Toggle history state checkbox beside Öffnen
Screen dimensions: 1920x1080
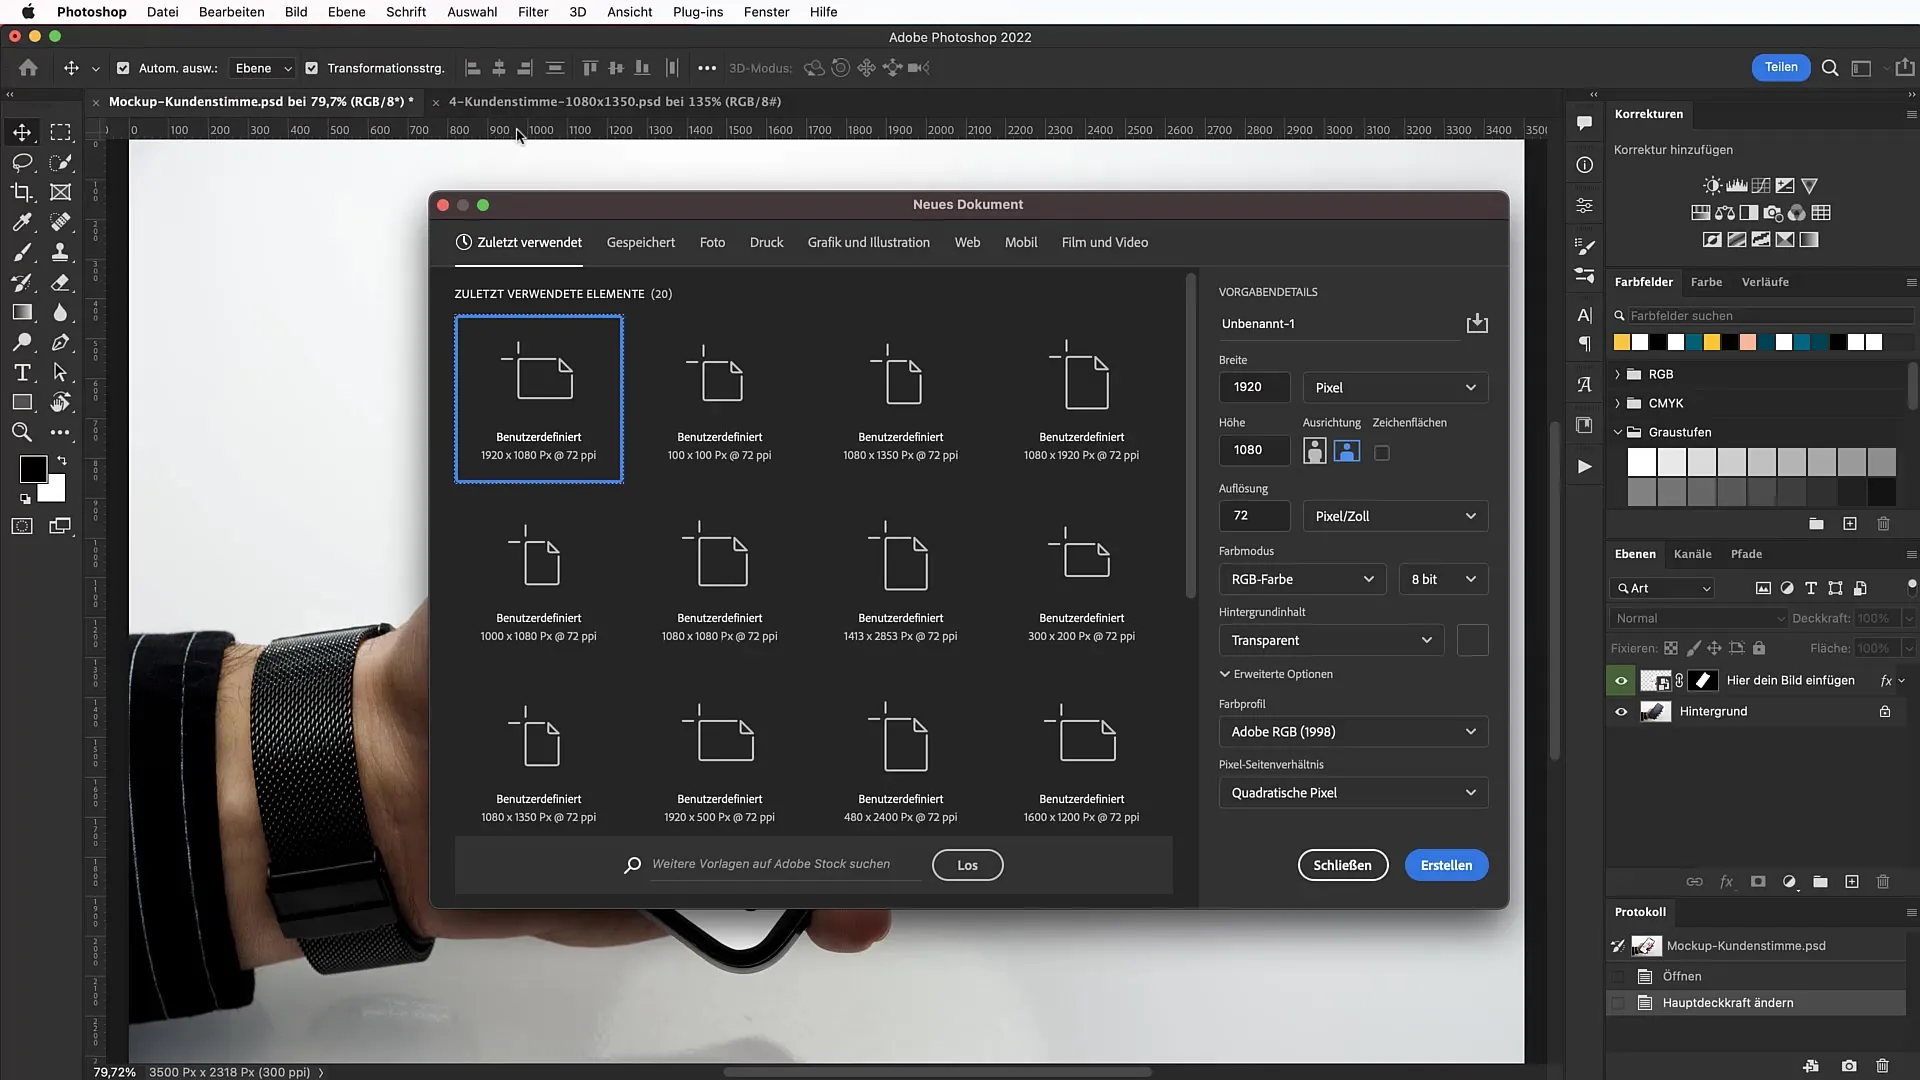[x=1618, y=976]
